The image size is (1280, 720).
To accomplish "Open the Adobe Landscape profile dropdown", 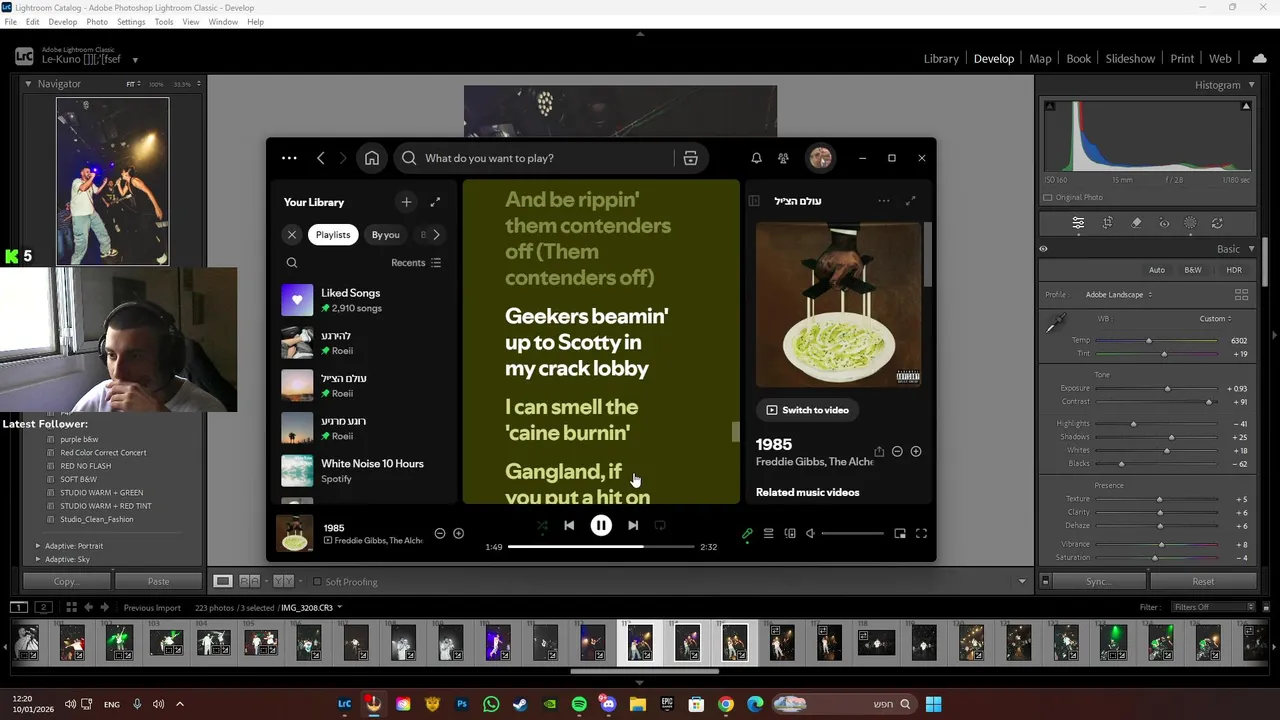I will tap(1119, 295).
